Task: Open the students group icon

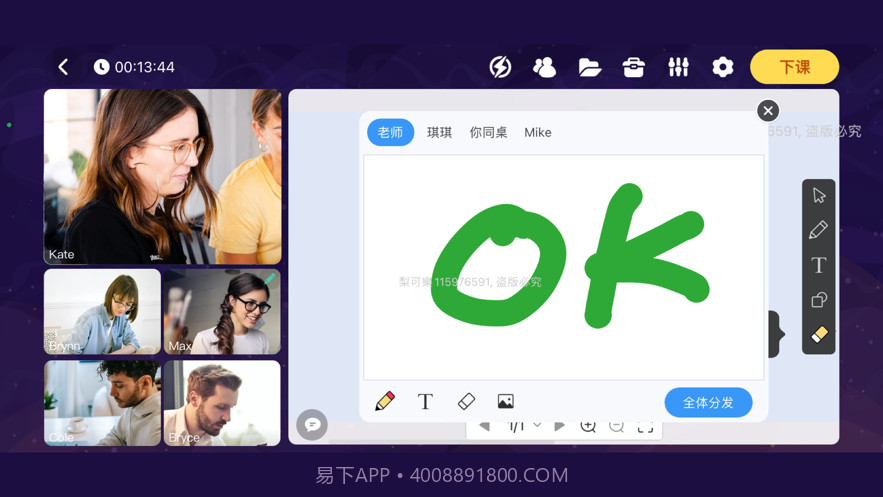Action: (544, 67)
